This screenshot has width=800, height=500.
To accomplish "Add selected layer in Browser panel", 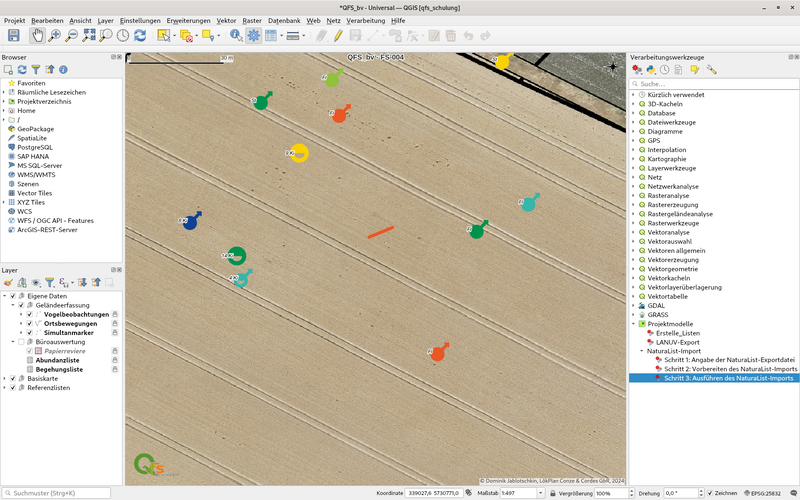I will pos(8,69).
